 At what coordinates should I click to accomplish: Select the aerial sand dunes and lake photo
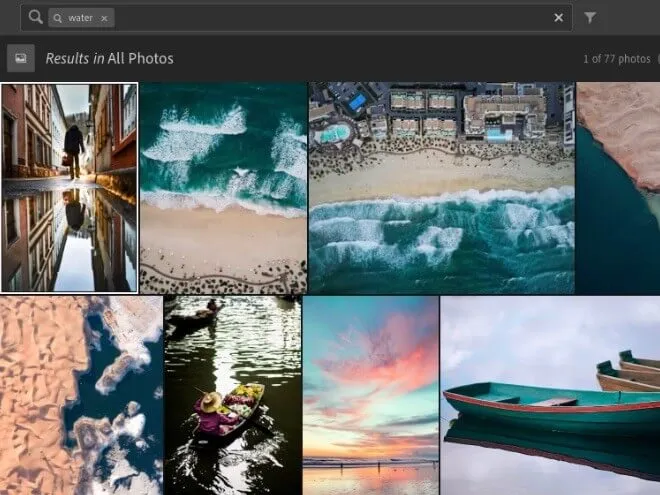coord(81,395)
